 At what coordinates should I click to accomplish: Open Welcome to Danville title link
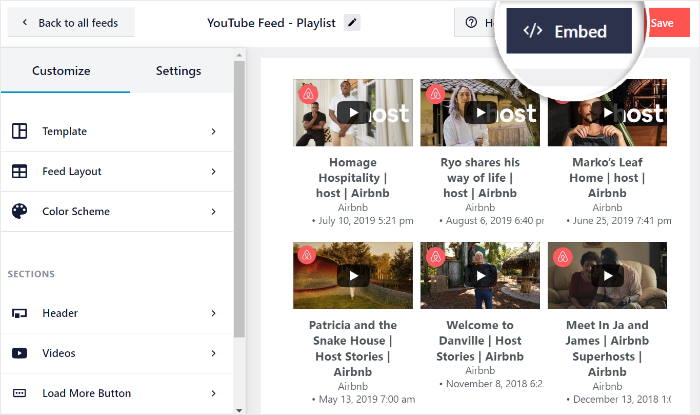click(480, 341)
